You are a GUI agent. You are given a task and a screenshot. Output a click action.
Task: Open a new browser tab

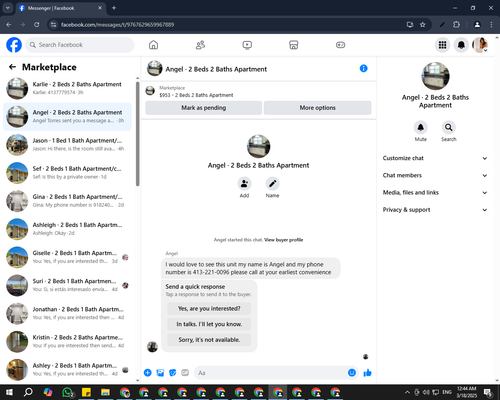(114, 8)
